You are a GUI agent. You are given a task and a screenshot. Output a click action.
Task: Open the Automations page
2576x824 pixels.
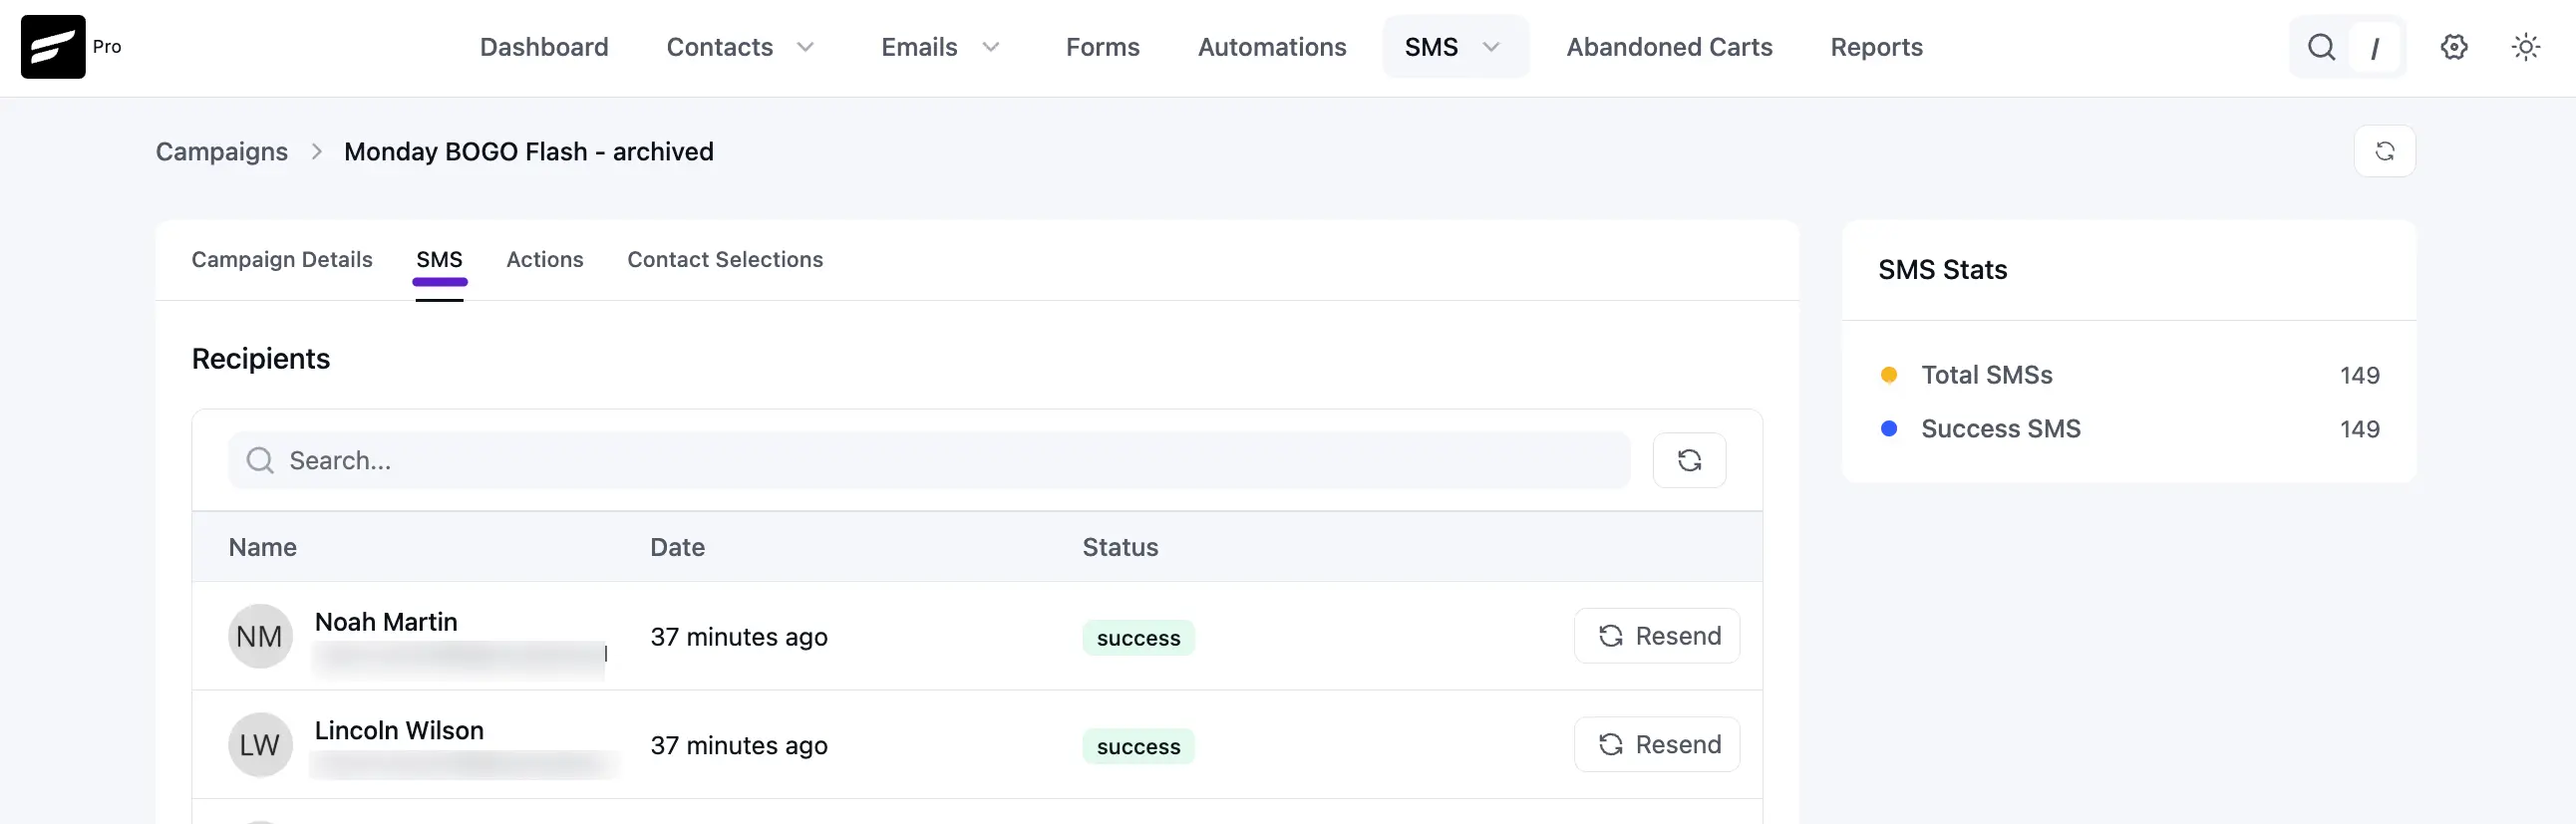click(x=1272, y=47)
